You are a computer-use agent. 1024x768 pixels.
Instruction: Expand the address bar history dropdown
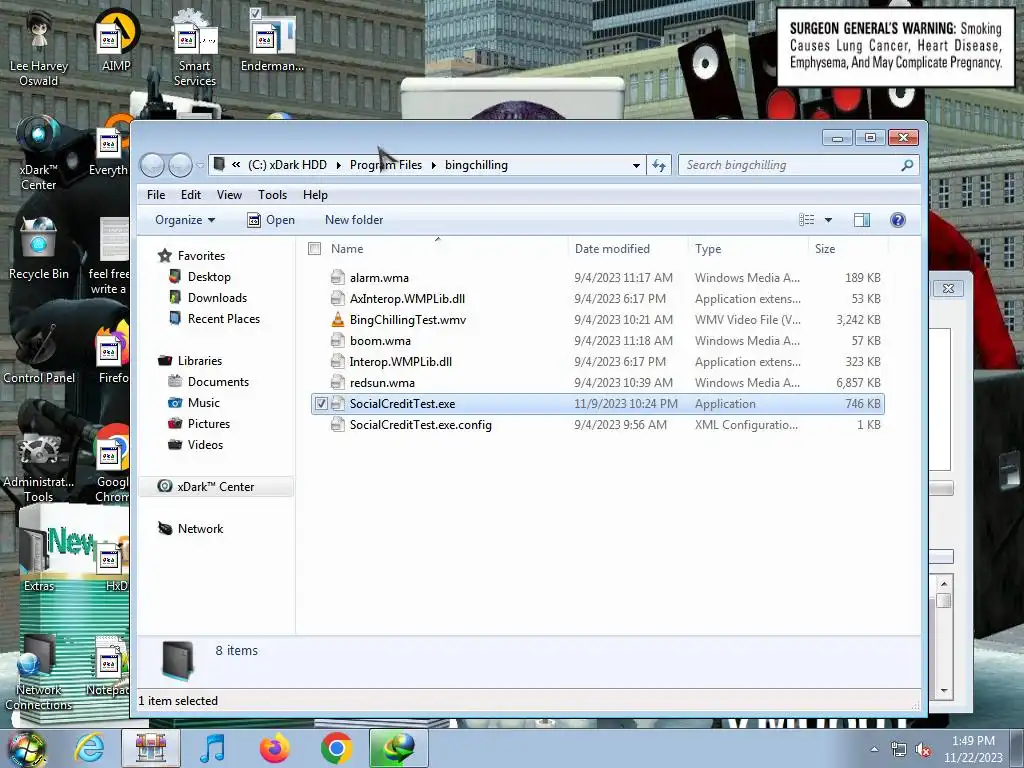click(x=636, y=165)
